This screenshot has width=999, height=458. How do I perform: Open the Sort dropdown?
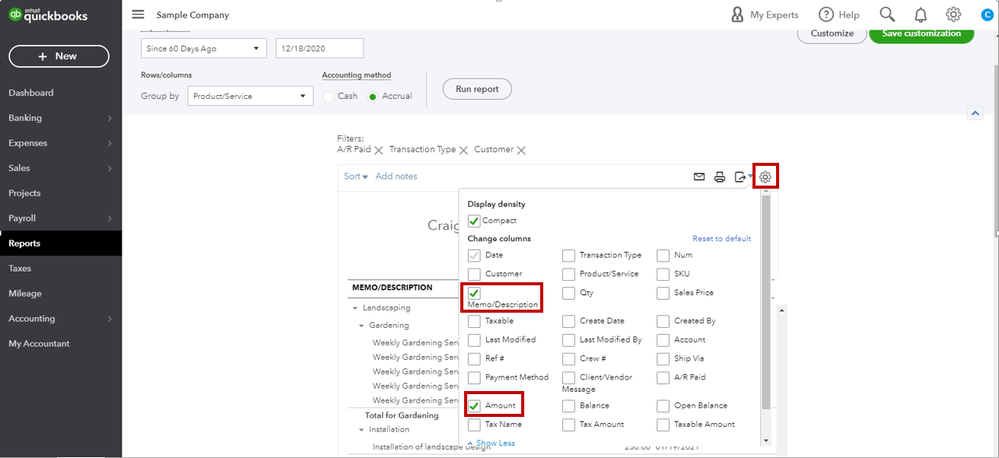click(x=355, y=177)
